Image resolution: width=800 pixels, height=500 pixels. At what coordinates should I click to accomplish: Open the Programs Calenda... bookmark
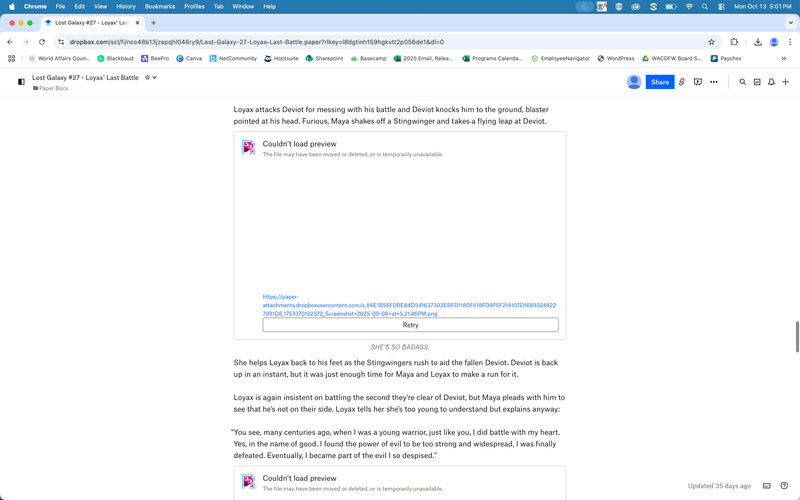(492, 58)
